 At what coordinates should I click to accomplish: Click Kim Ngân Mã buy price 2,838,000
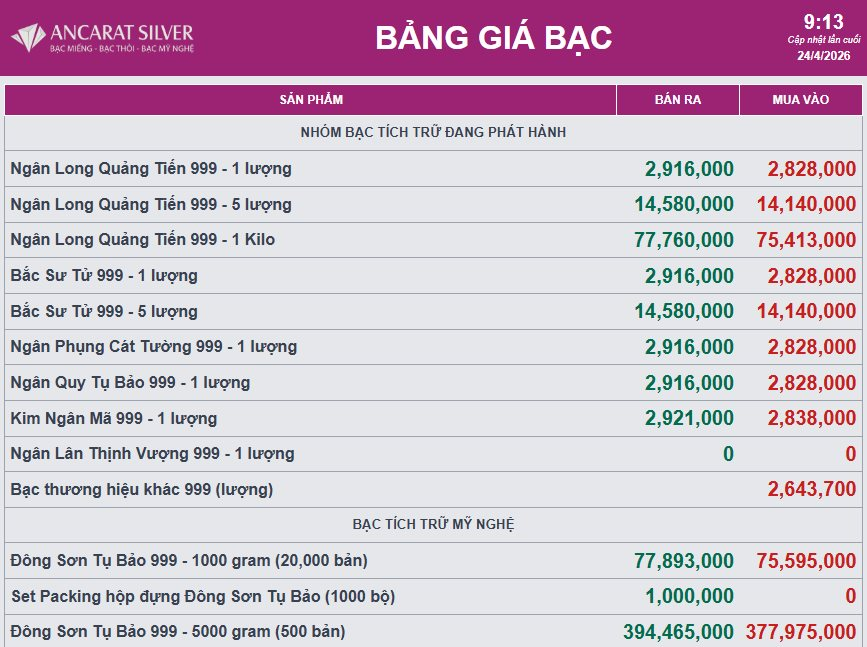tap(812, 418)
